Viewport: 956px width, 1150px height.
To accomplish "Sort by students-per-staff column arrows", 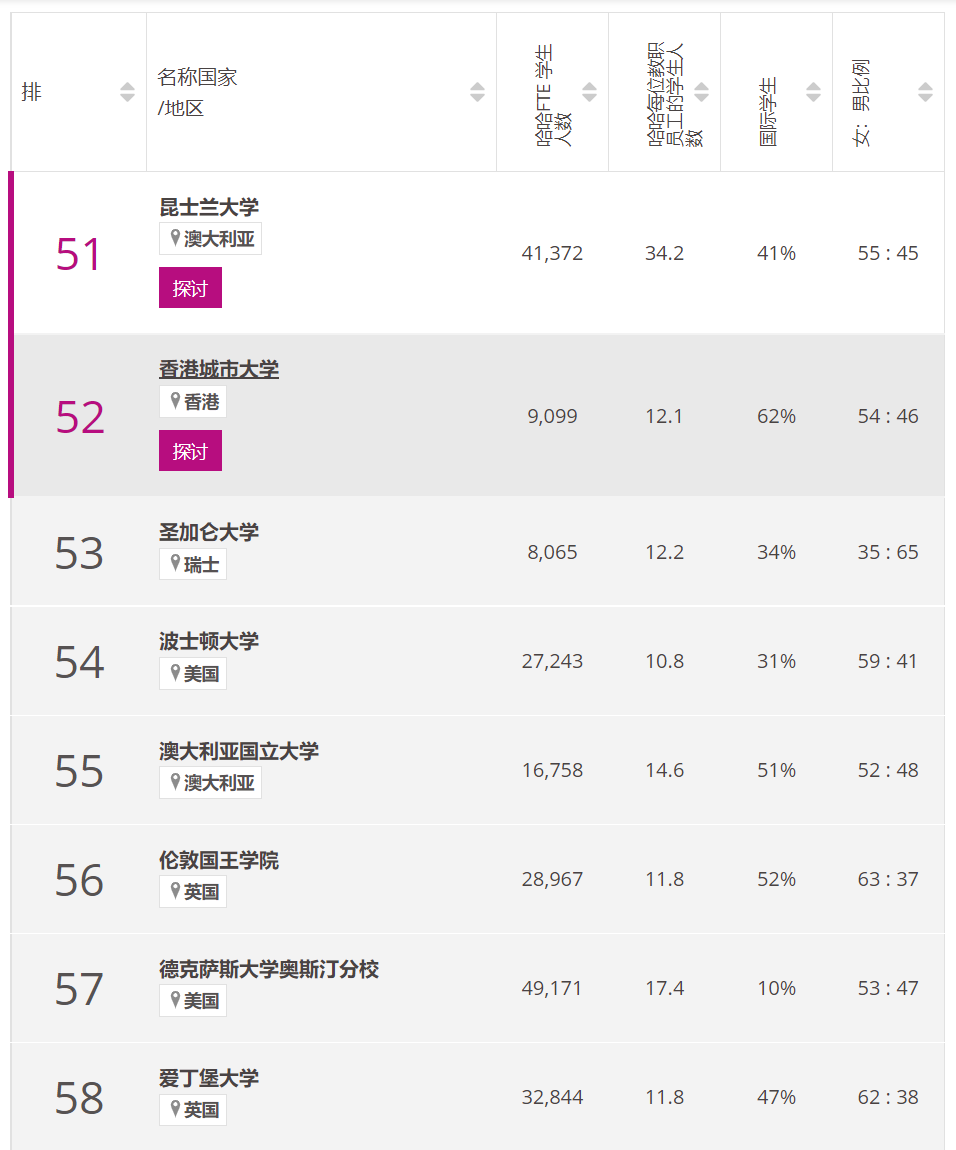I will [x=701, y=92].
